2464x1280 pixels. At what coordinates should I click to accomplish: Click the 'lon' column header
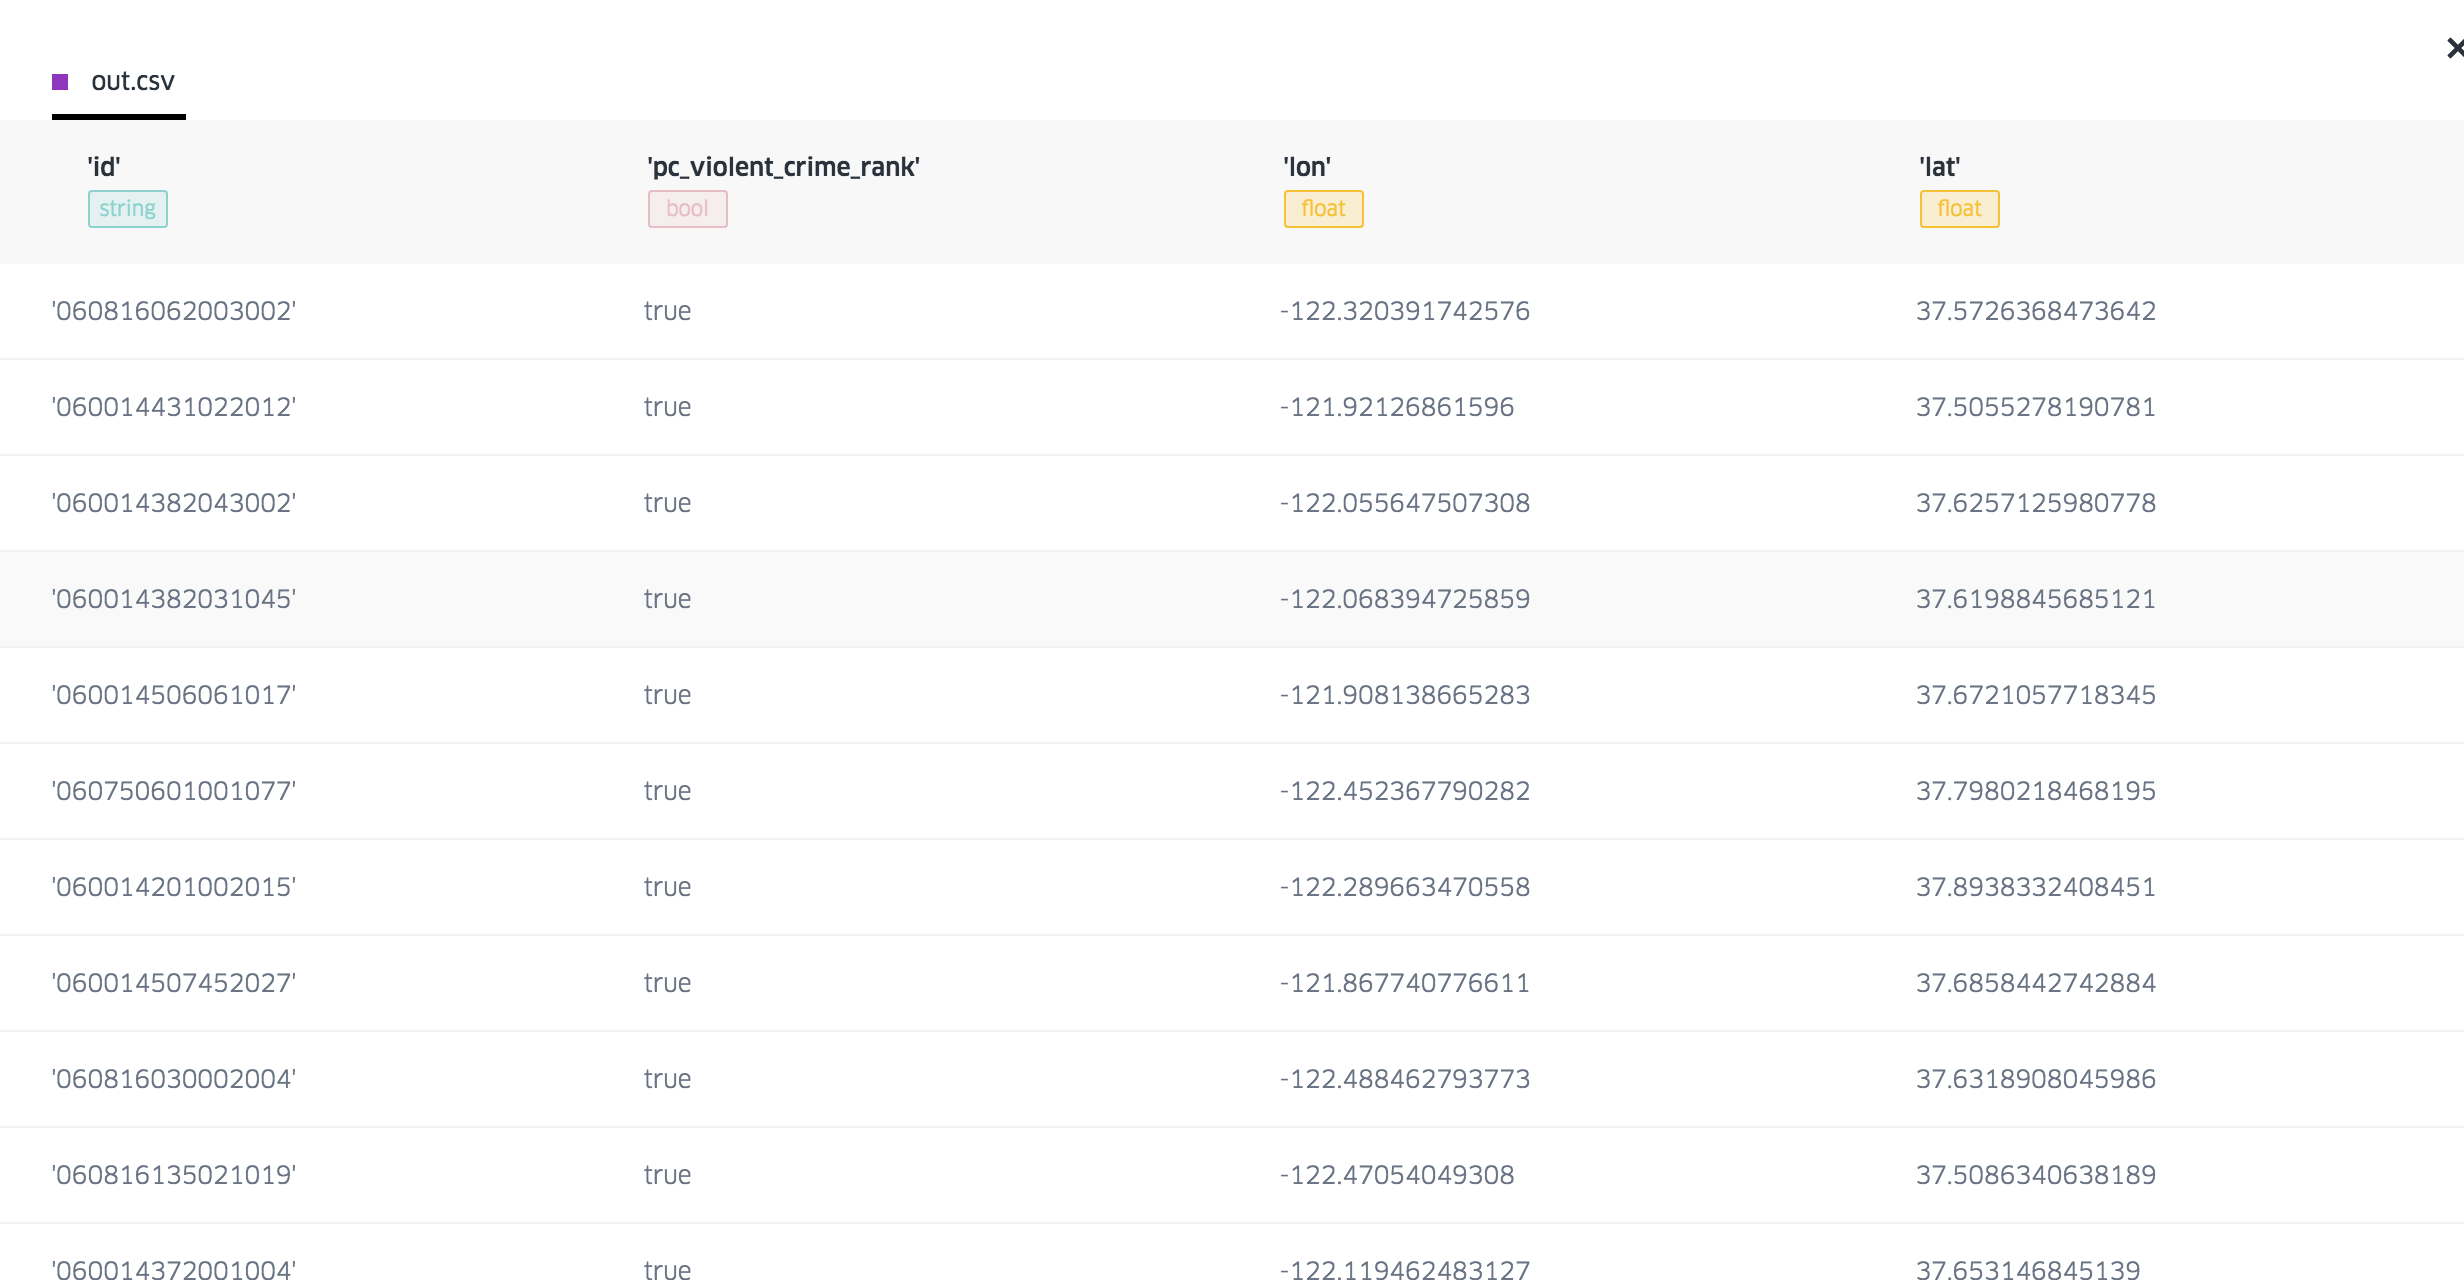[x=1307, y=167]
